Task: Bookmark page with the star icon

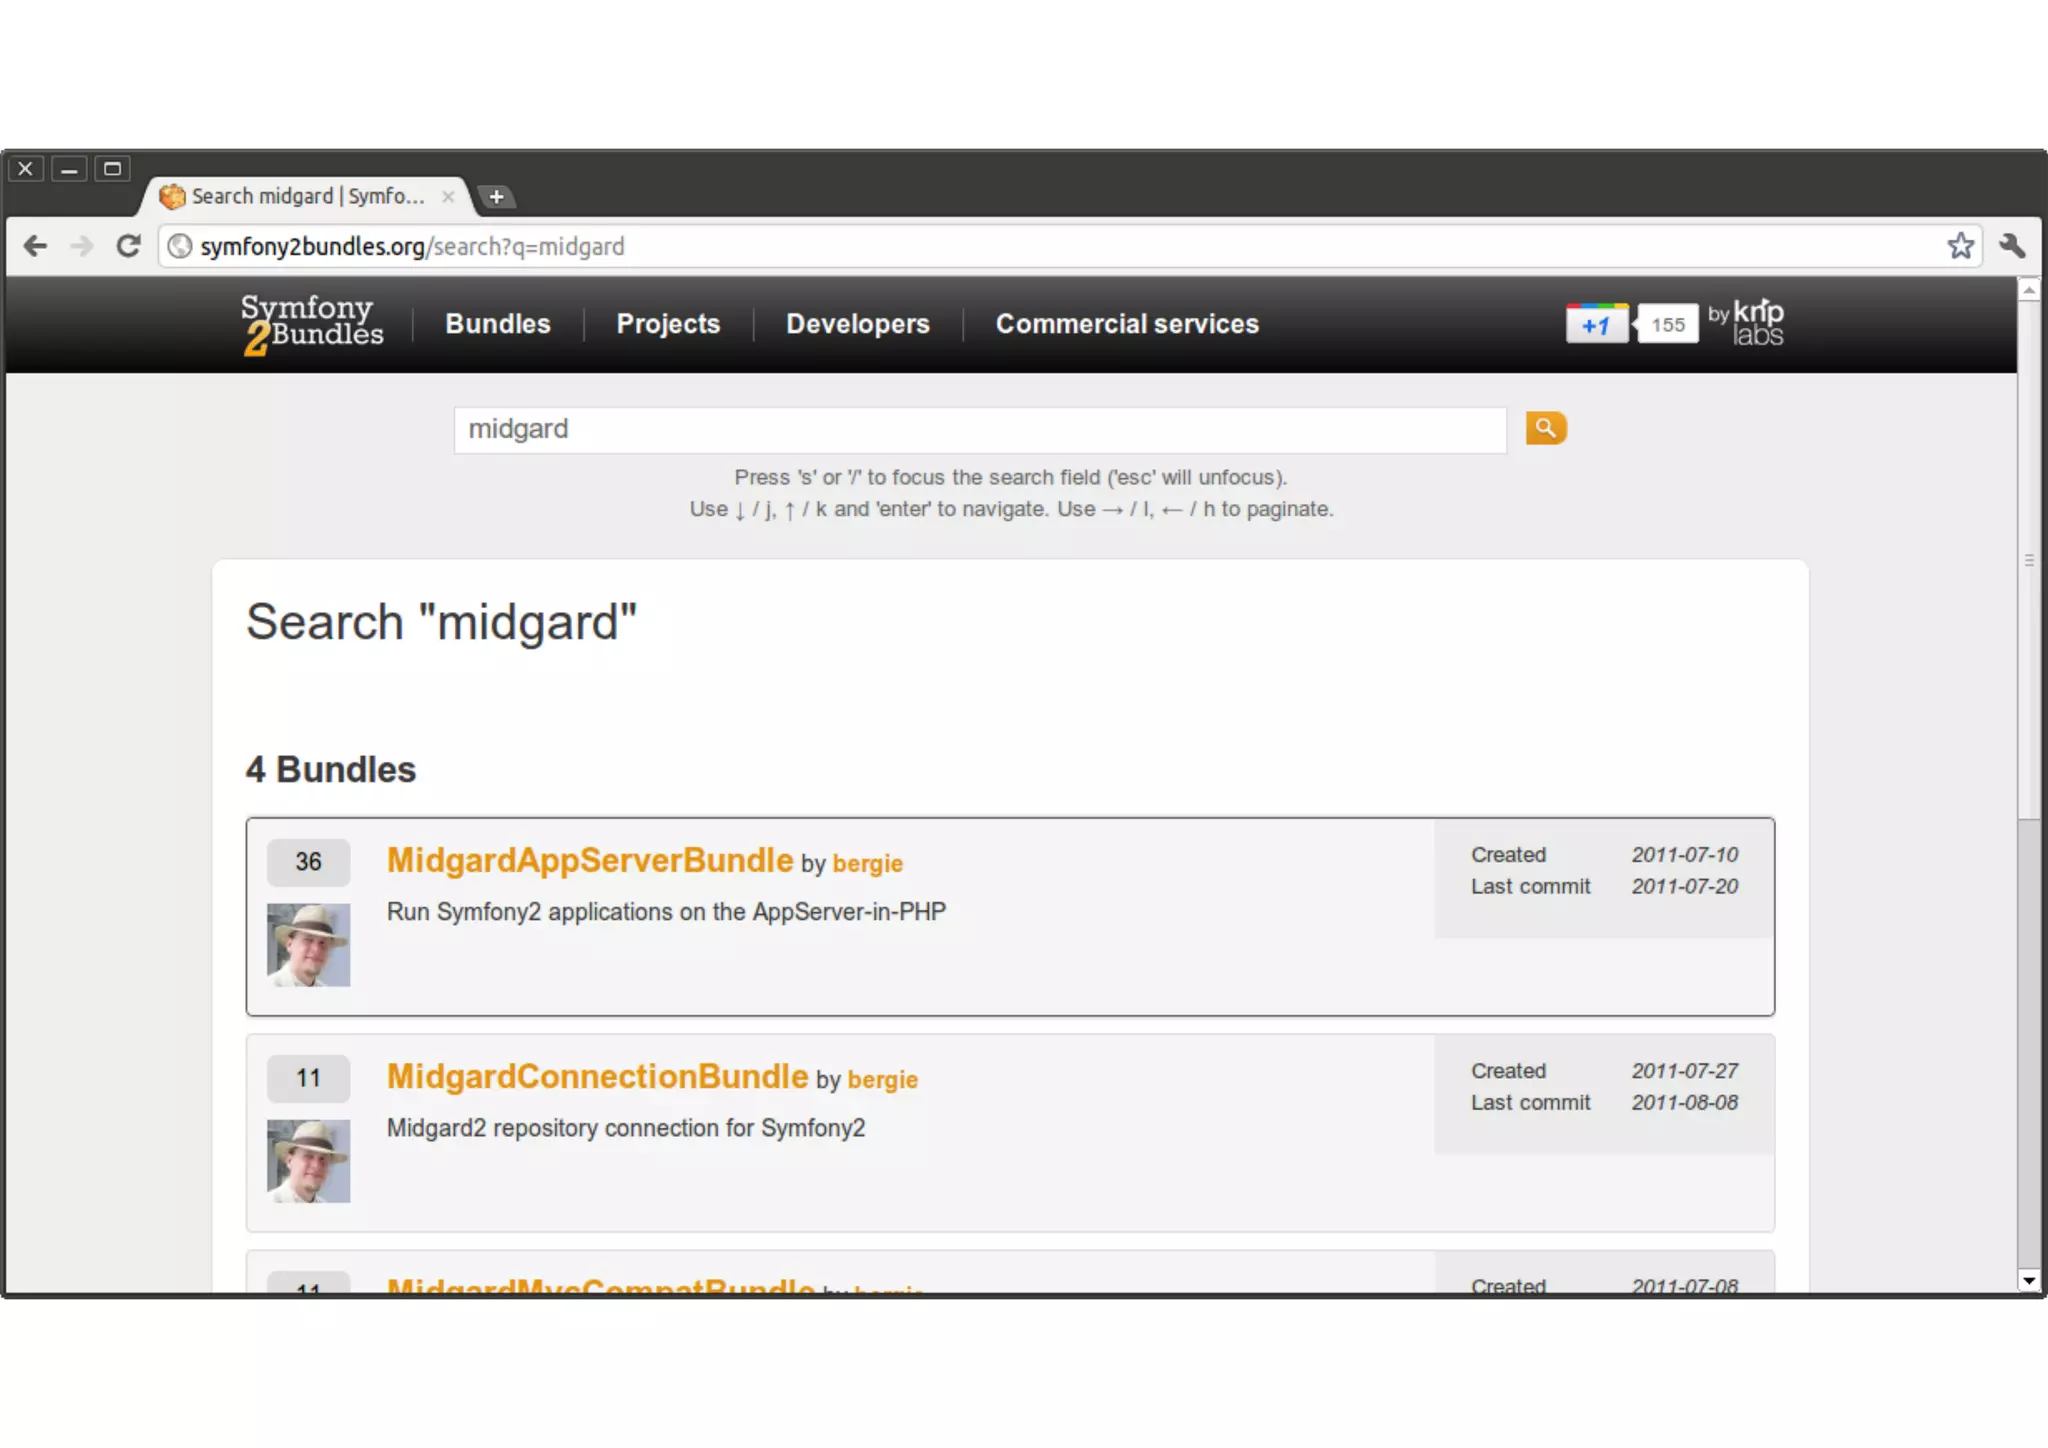Action: [x=1960, y=246]
